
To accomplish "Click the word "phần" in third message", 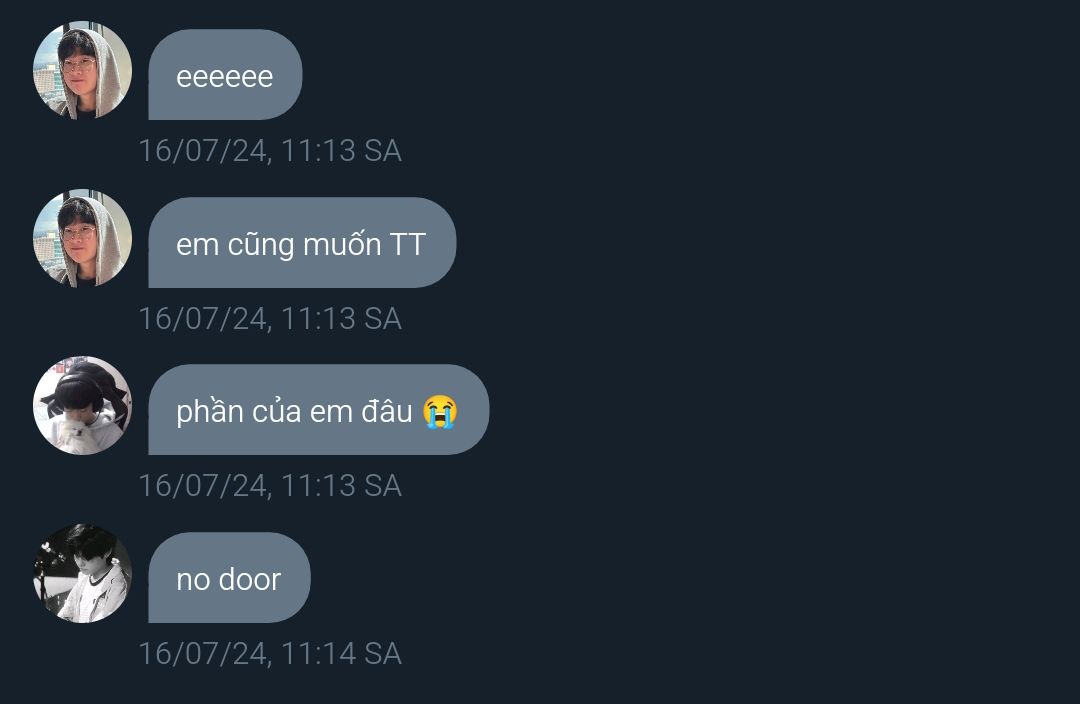I will pos(209,412).
